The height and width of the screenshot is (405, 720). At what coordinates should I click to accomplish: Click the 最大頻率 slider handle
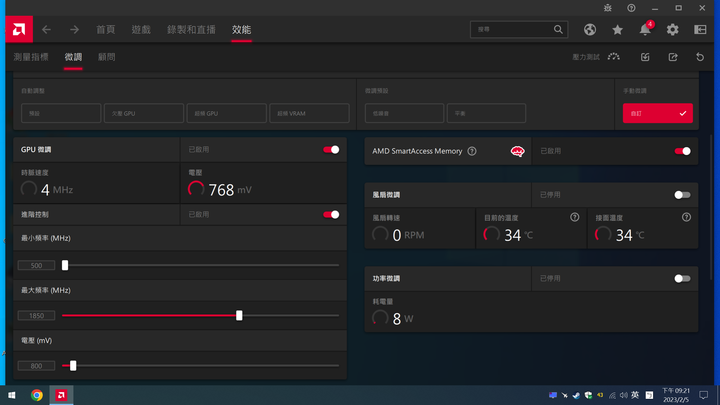239,315
